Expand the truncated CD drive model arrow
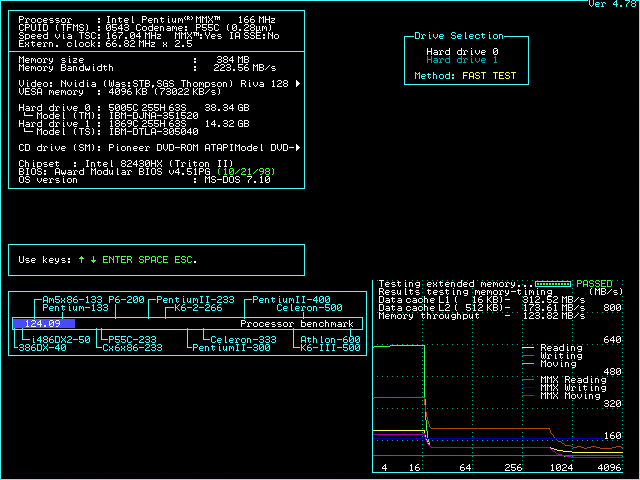Image resolution: width=640 pixels, height=480 pixels. 298,148
